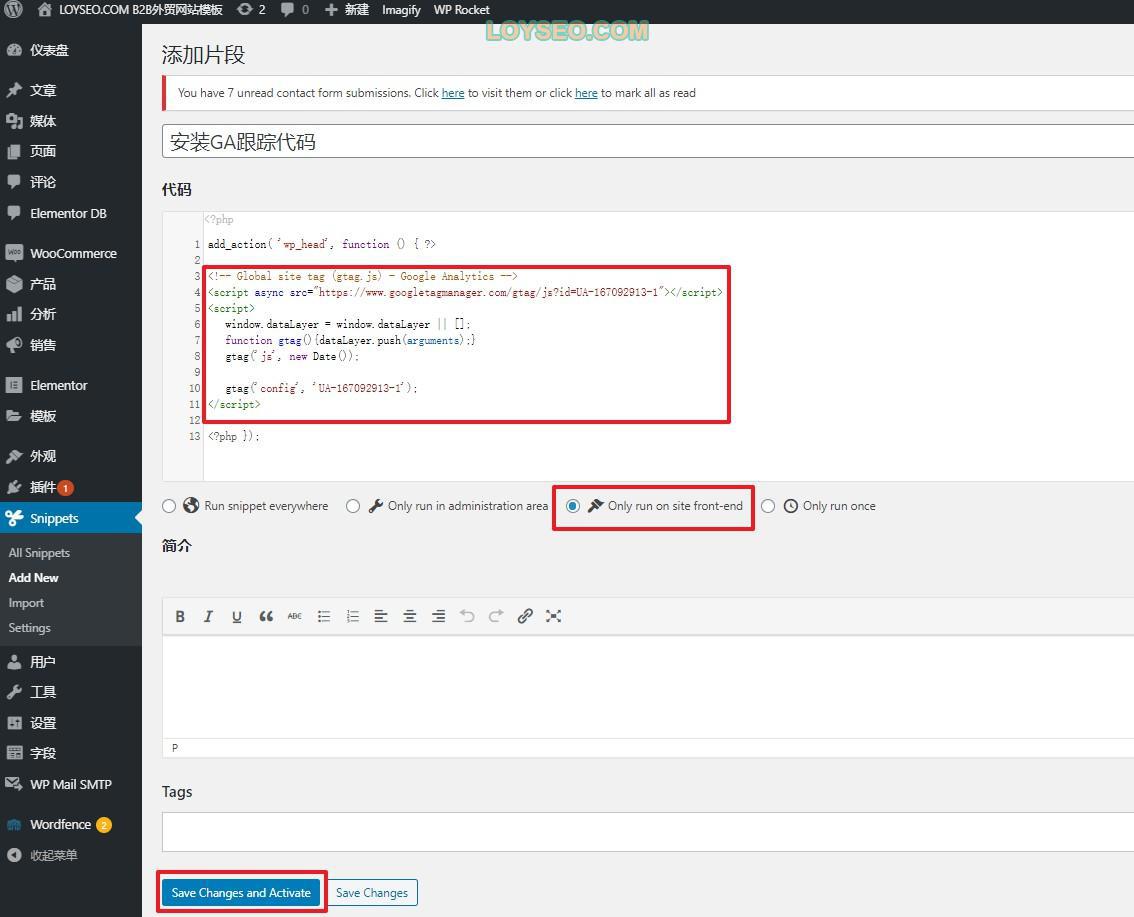
Task: Click the WordPress logo icon
Action: pyautogui.click(x=14, y=9)
